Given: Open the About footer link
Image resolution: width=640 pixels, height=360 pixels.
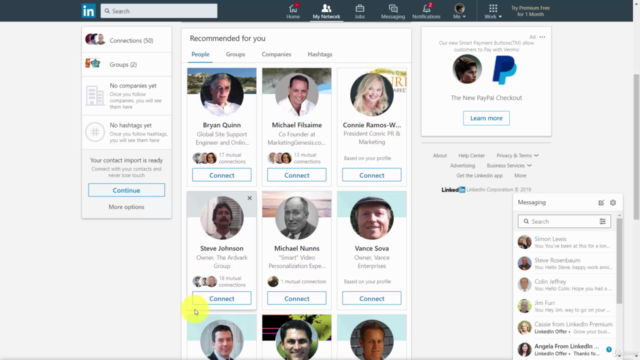Looking at the screenshot, I should pos(440,156).
